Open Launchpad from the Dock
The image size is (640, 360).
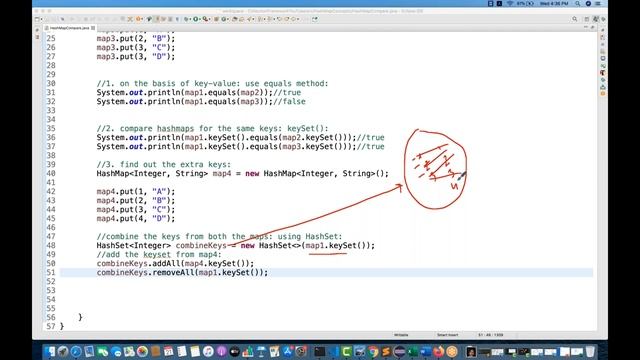[x=63, y=351]
